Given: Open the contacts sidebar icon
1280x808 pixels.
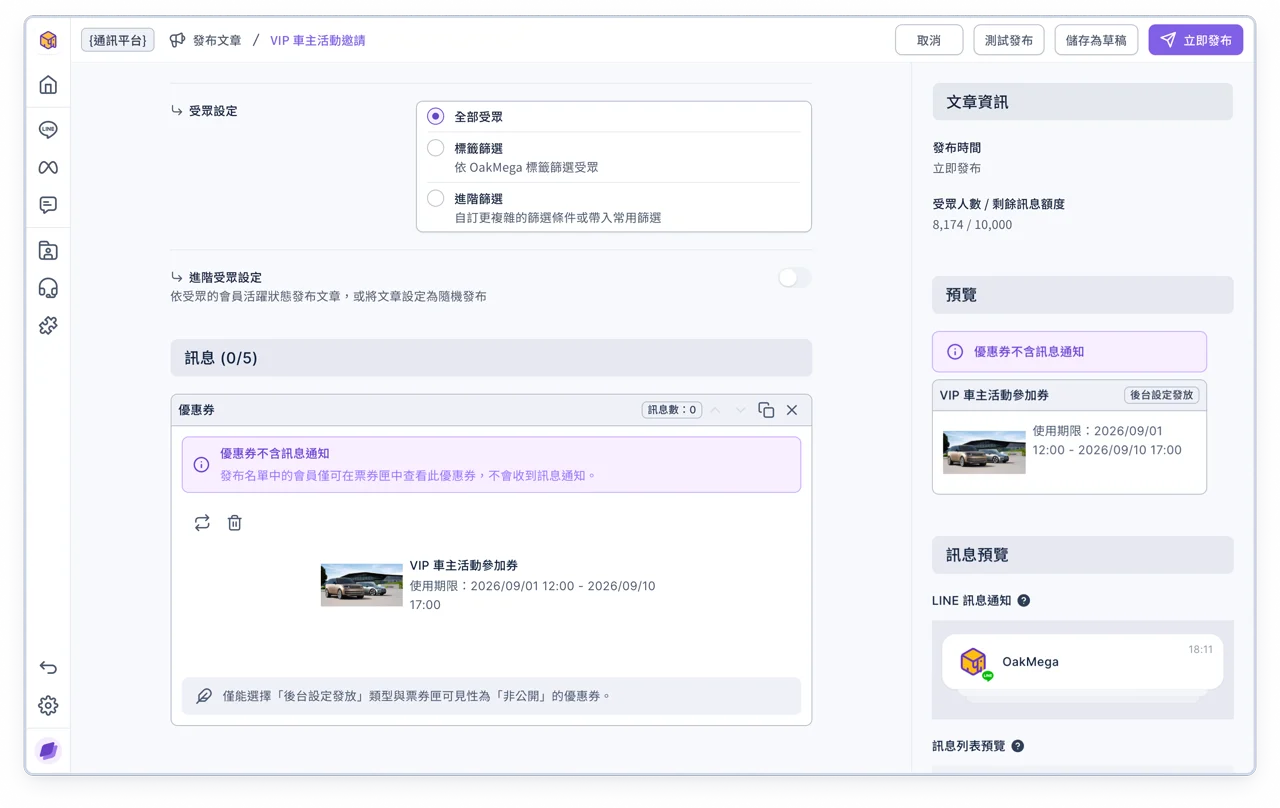Looking at the screenshot, I should coord(48,250).
